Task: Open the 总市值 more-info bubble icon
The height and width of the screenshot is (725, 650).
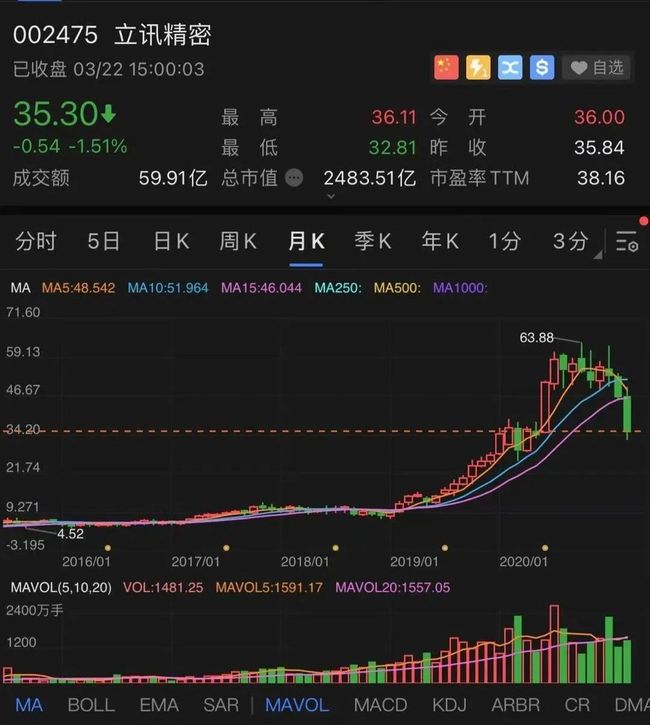Action: point(294,178)
